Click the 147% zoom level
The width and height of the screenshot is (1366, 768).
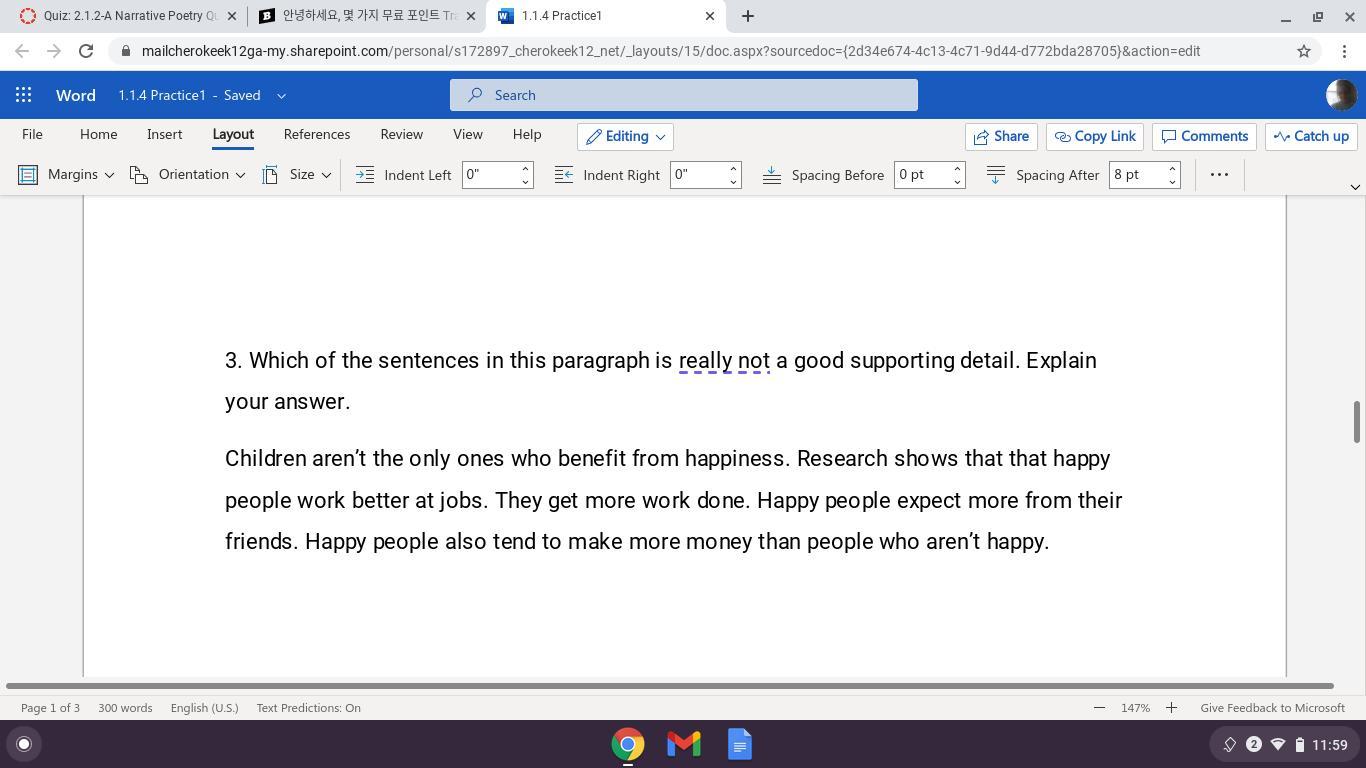click(x=1135, y=708)
